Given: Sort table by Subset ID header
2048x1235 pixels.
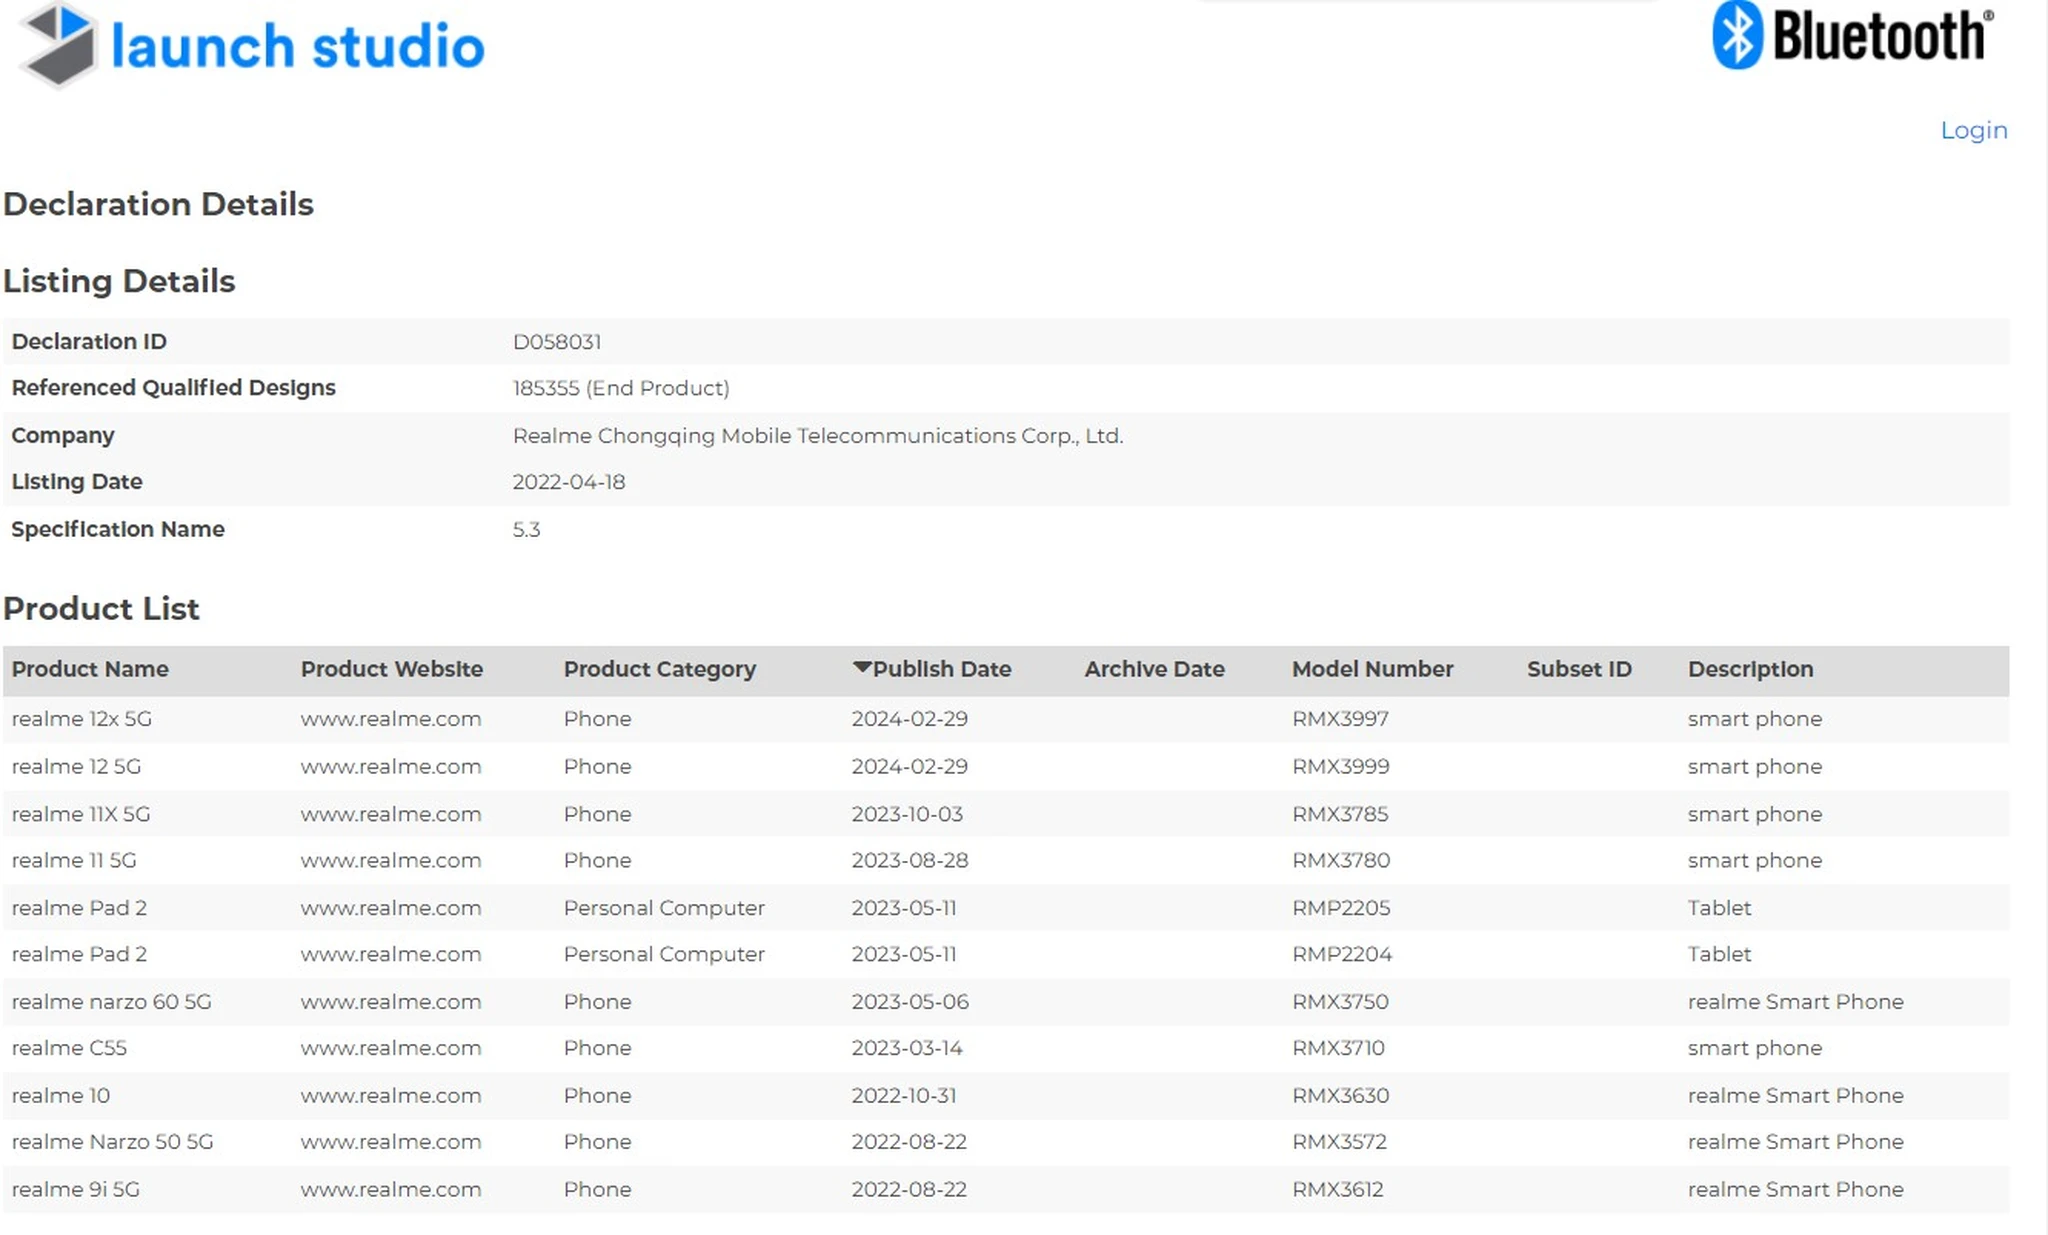Looking at the screenshot, I should coord(1579,669).
